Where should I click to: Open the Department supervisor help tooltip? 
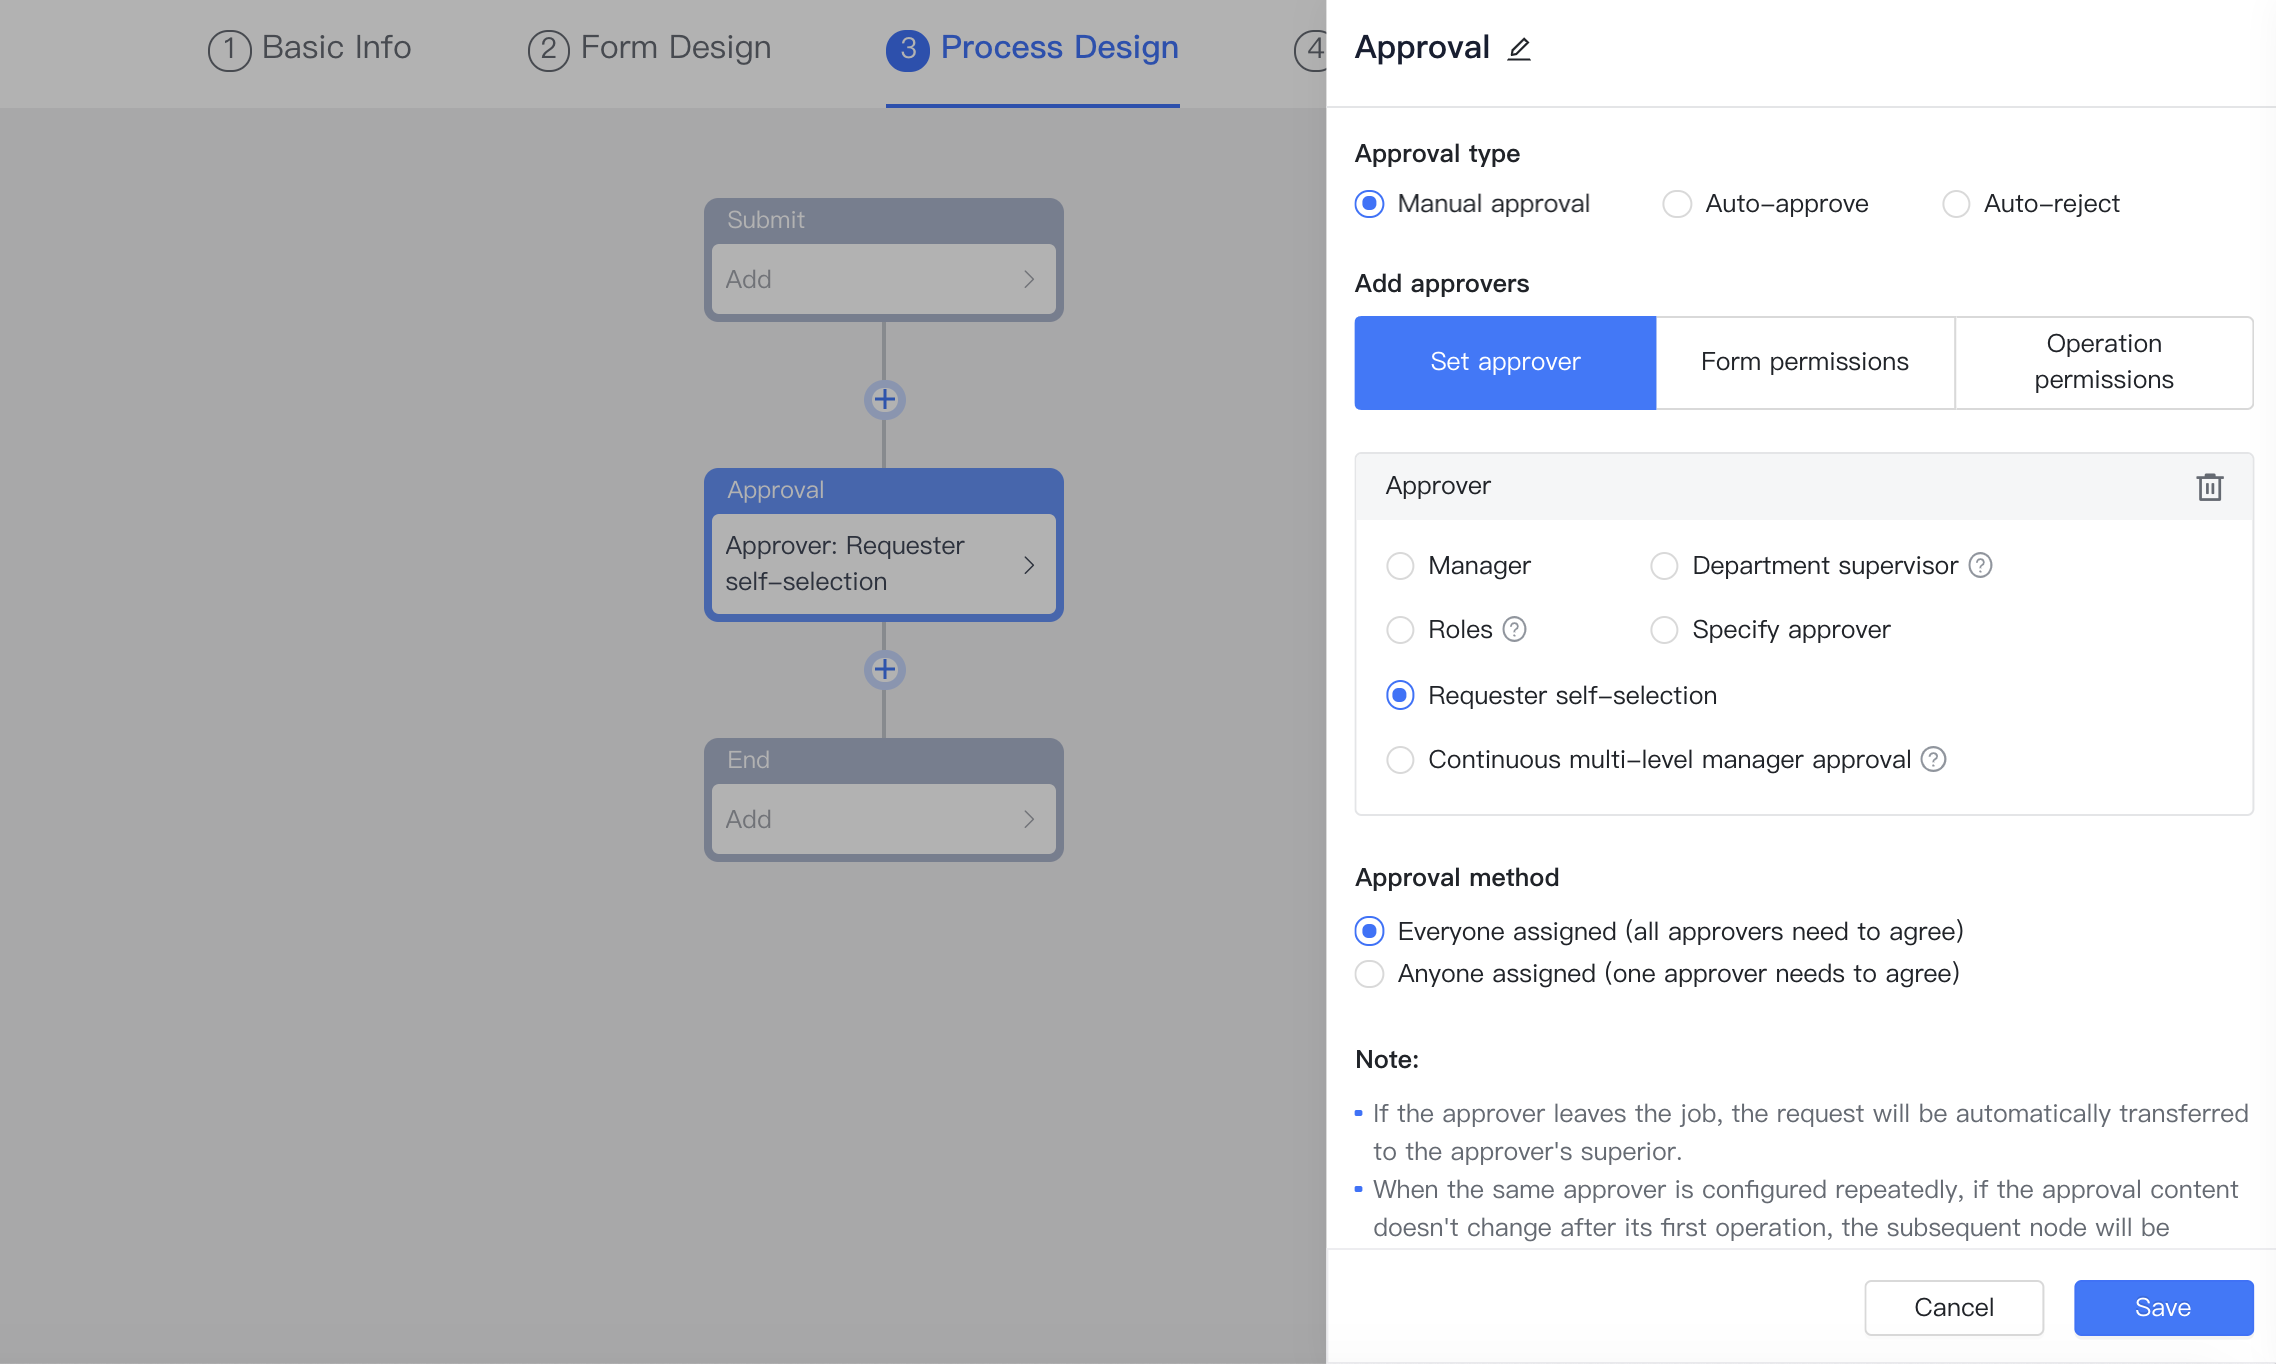pos(1981,565)
